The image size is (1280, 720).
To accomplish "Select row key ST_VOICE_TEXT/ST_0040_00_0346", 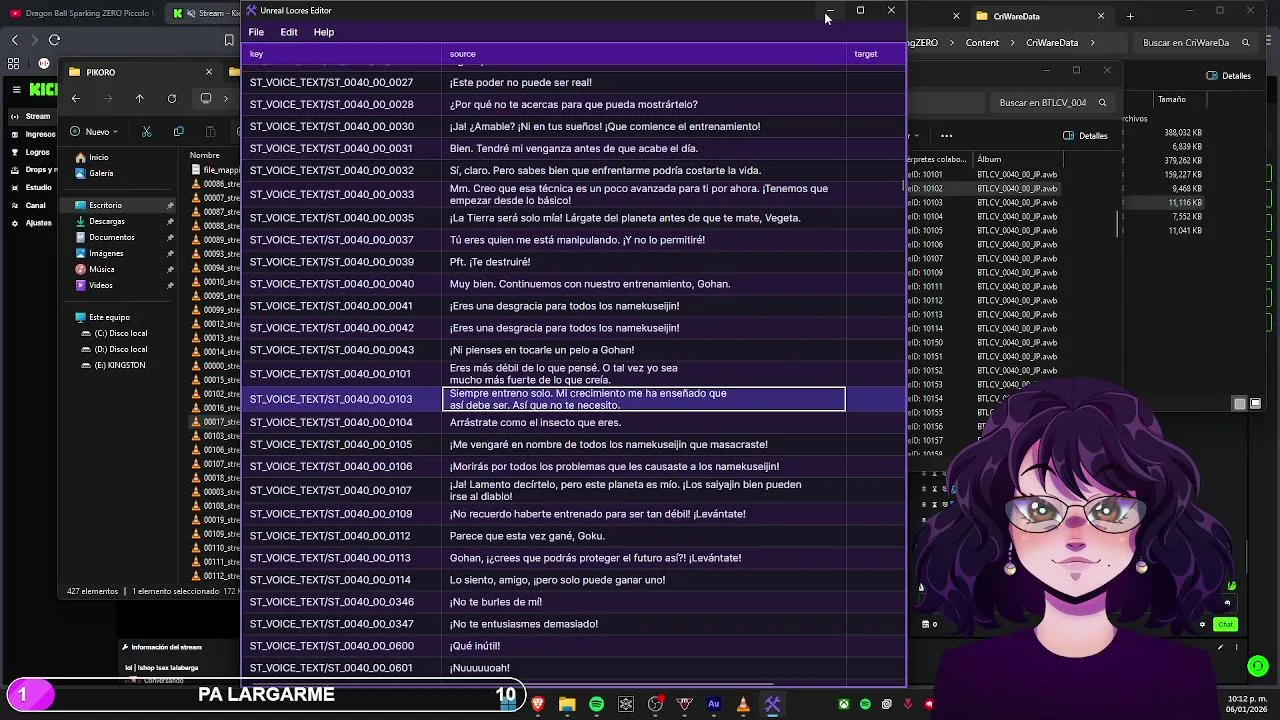I will 331,602.
